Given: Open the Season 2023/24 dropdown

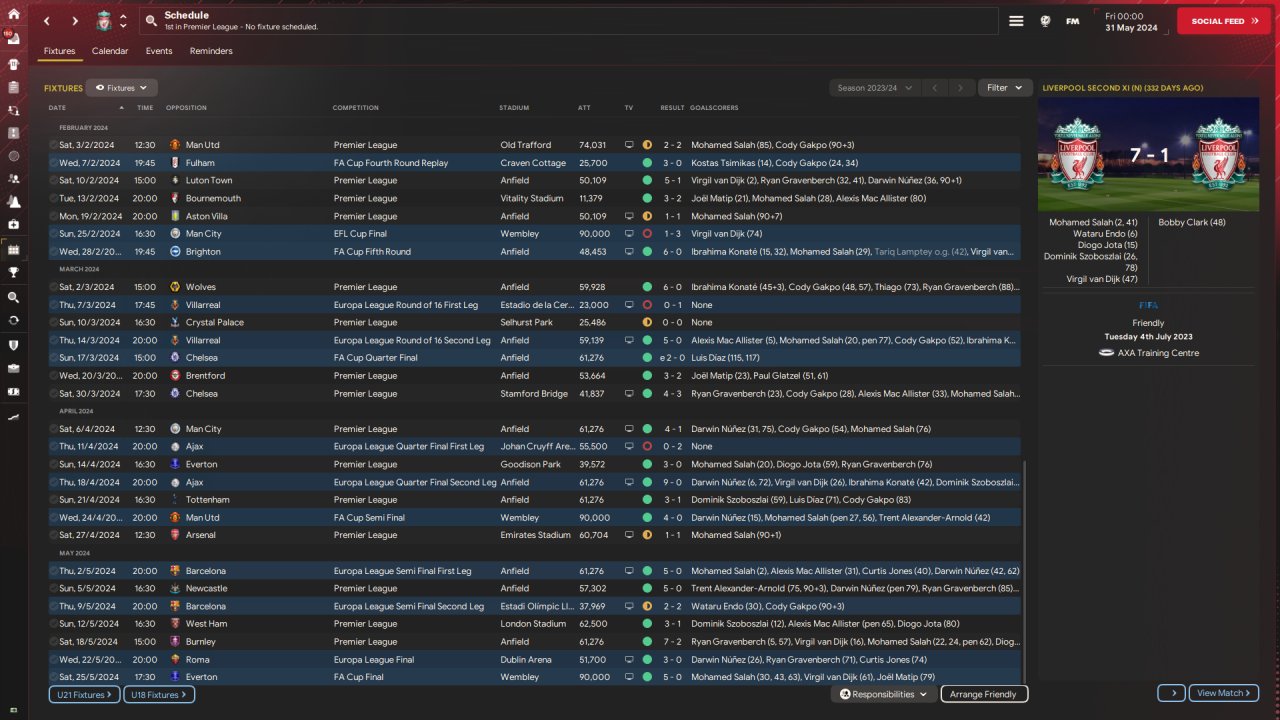Looking at the screenshot, I should click(874, 88).
